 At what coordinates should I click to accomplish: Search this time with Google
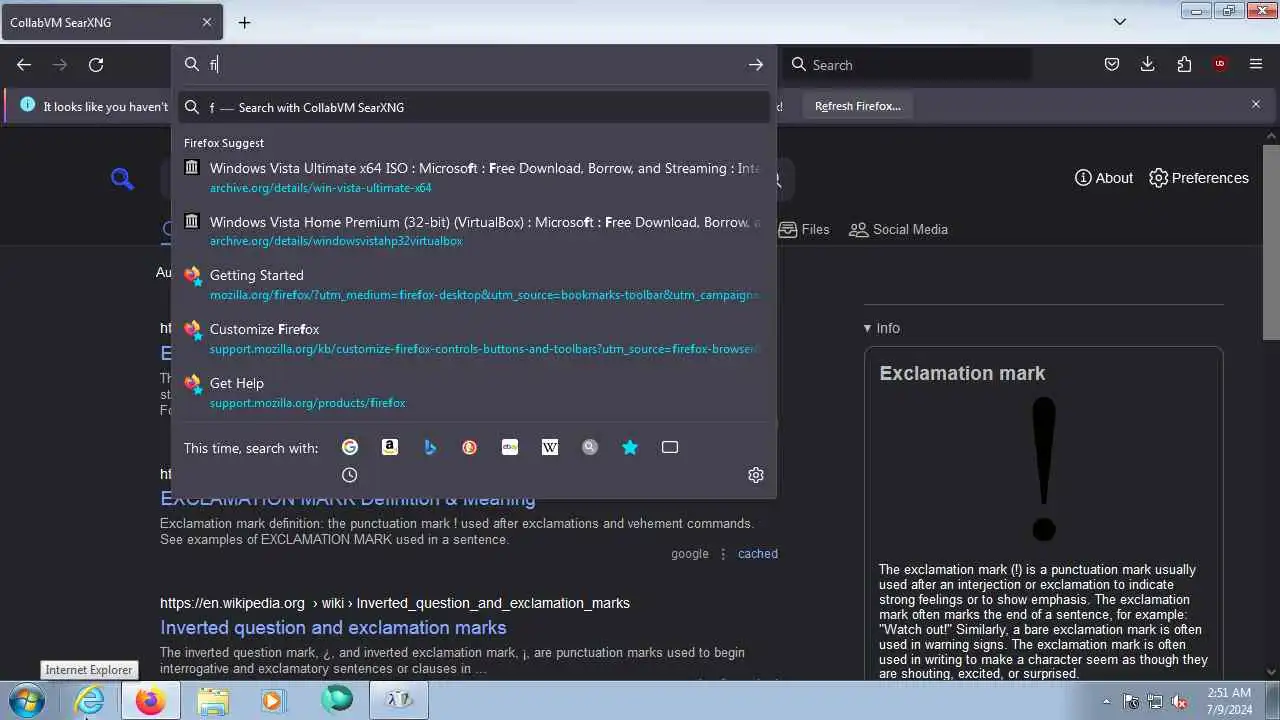point(349,447)
